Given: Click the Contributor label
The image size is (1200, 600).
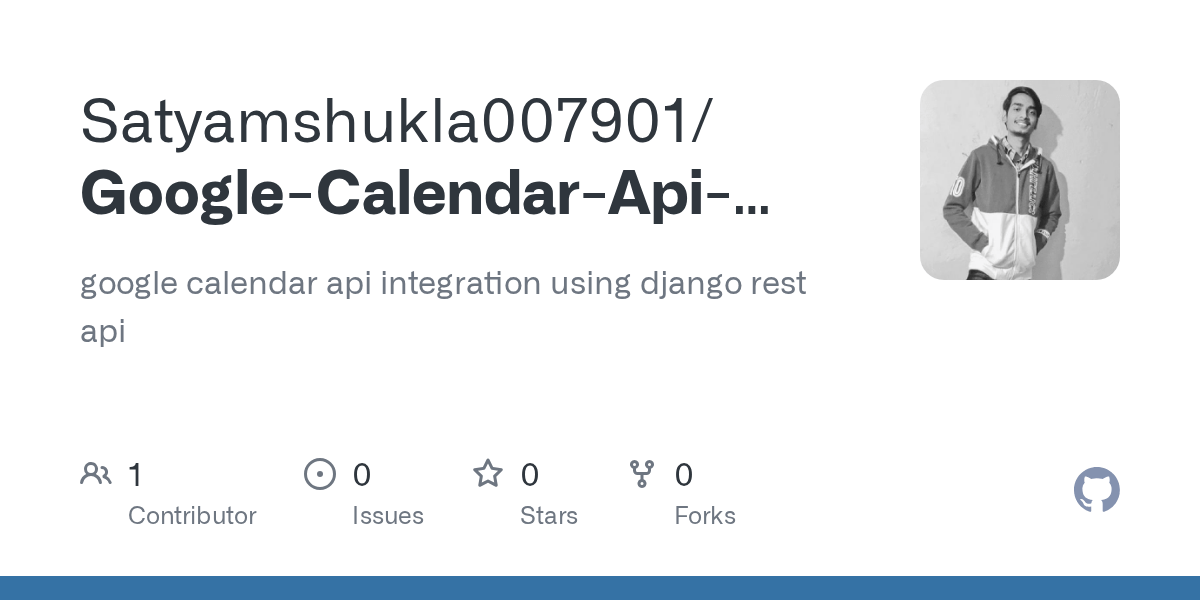Looking at the screenshot, I should tap(192, 516).
